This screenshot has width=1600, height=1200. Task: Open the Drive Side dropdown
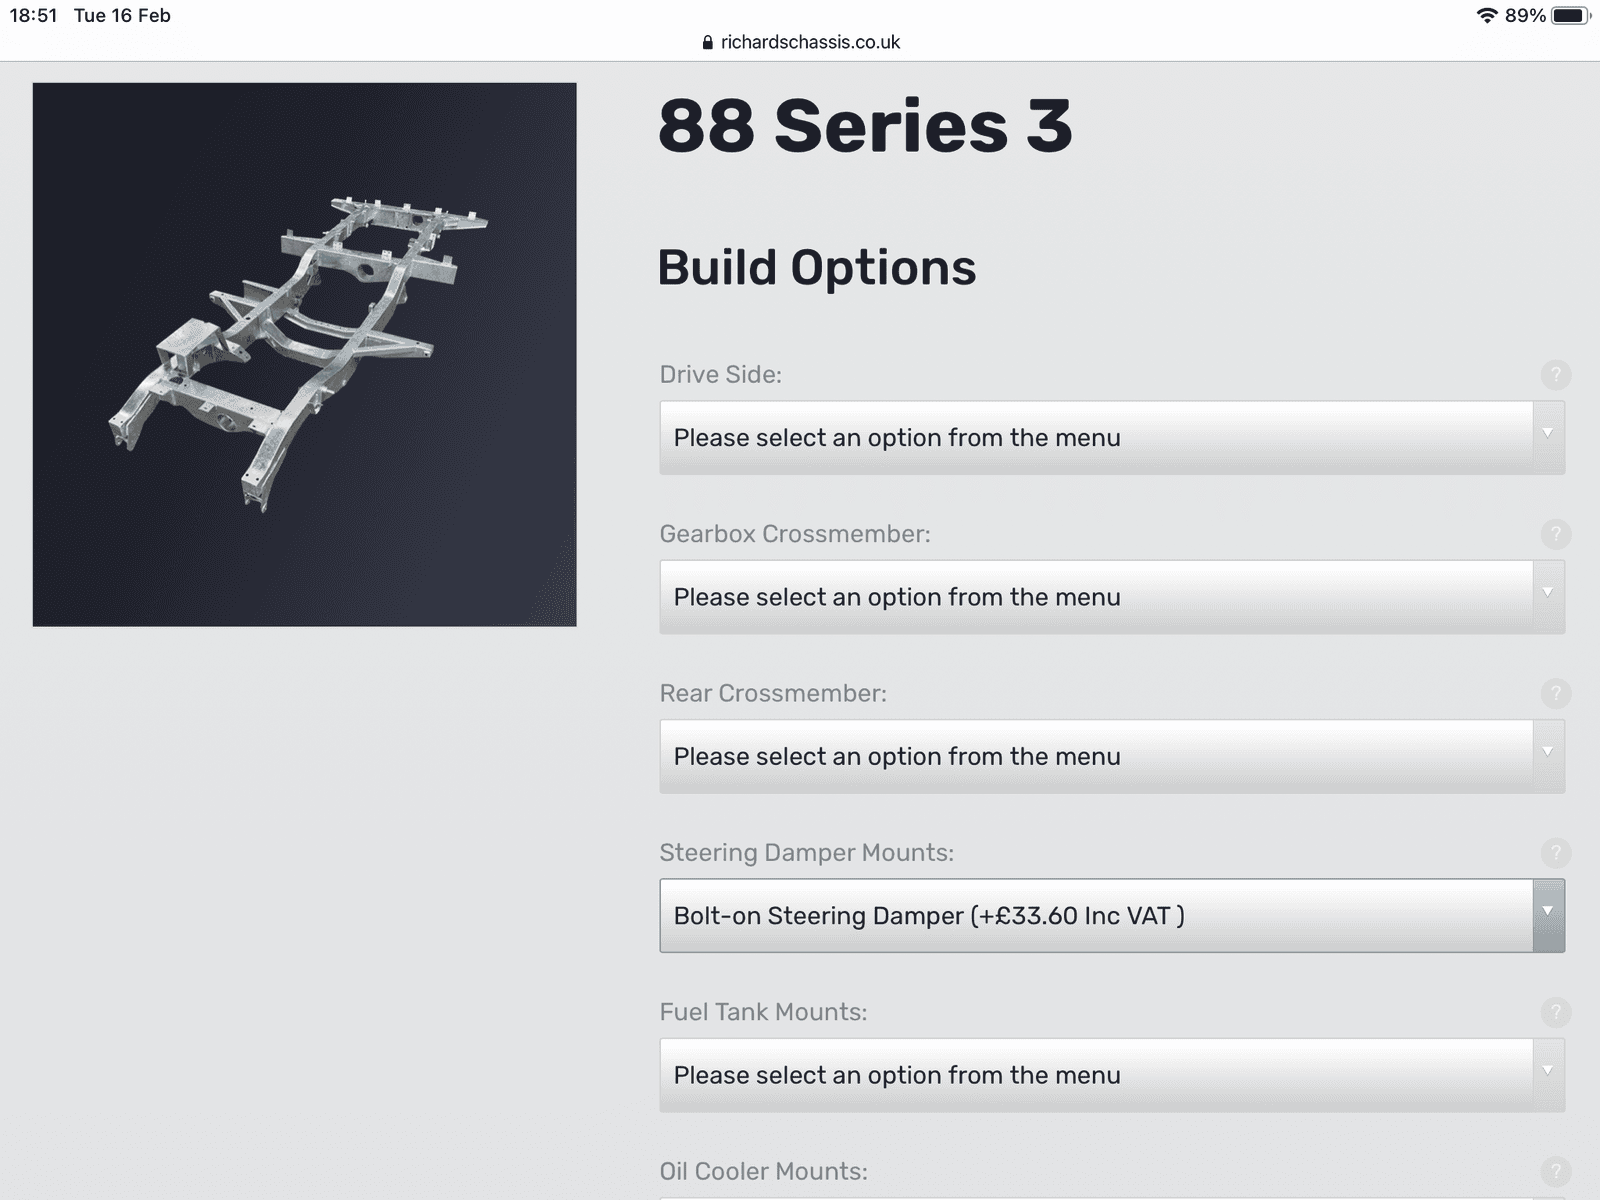(x=1112, y=437)
